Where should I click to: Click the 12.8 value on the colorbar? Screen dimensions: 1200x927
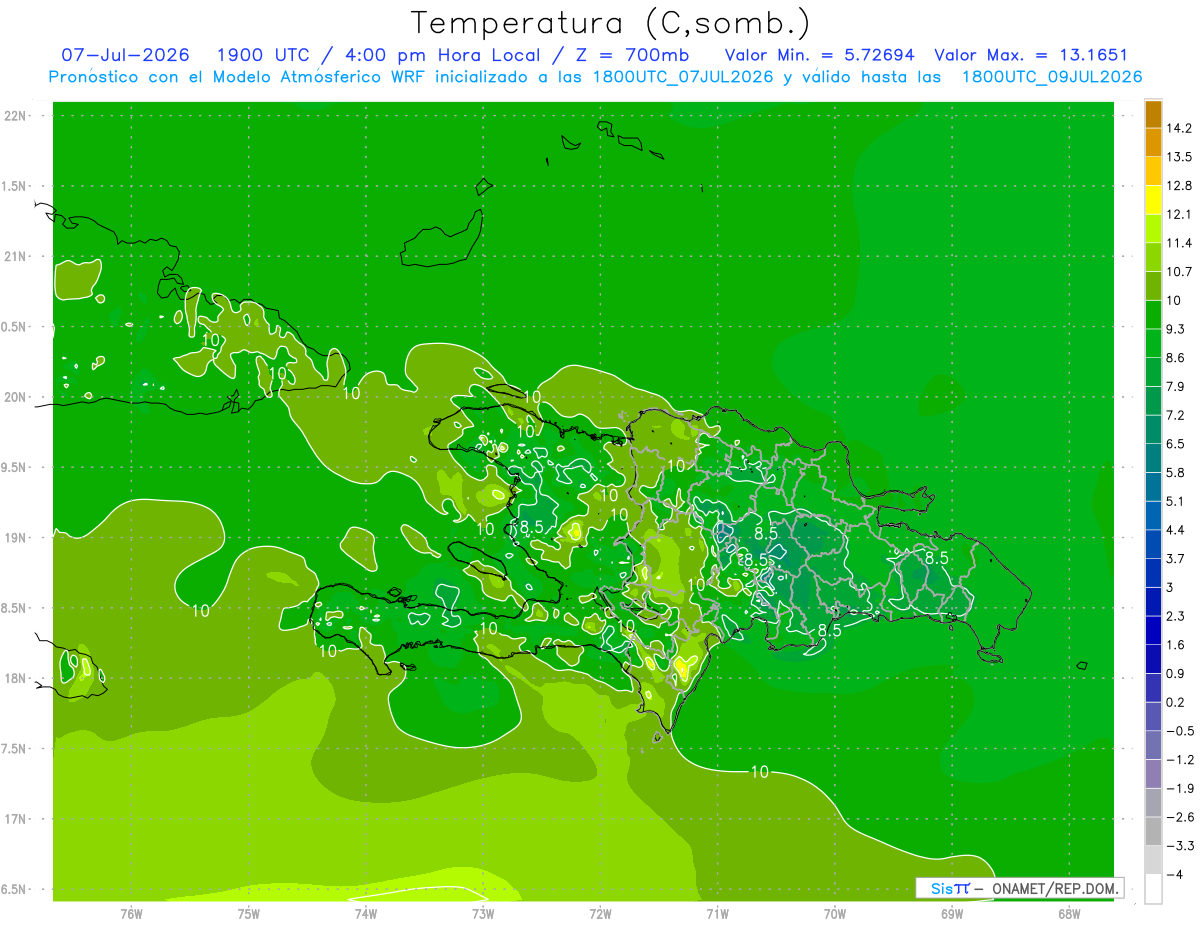[x=1179, y=186]
